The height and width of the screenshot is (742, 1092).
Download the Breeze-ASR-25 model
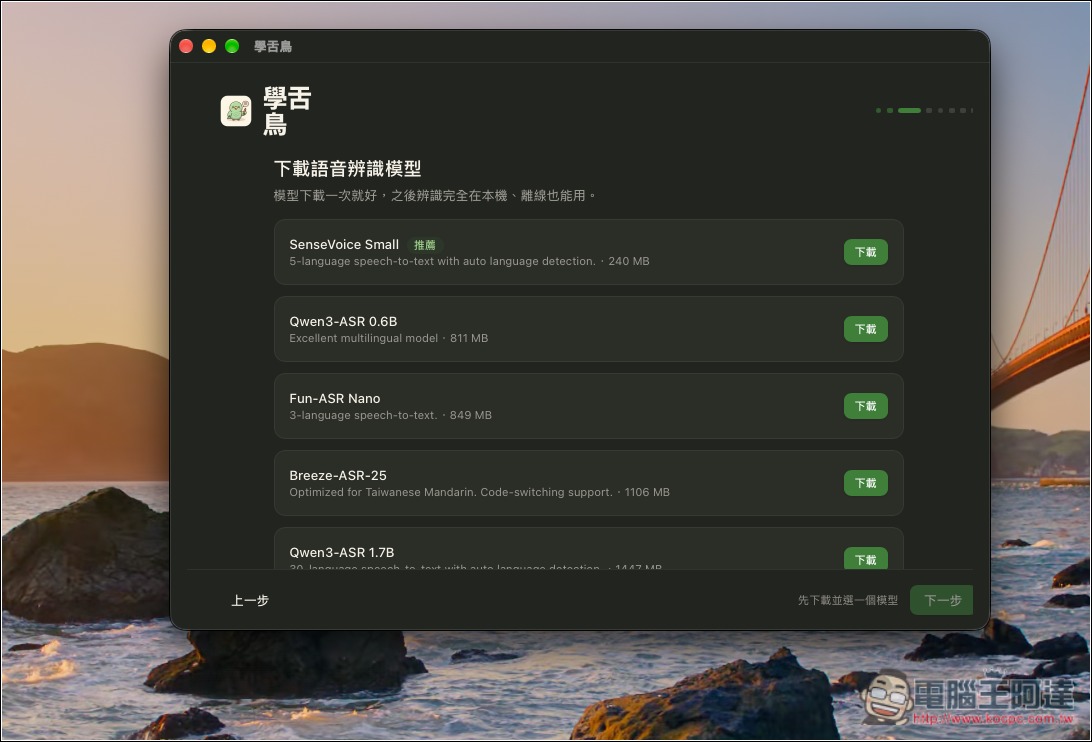[x=866, y=483]
